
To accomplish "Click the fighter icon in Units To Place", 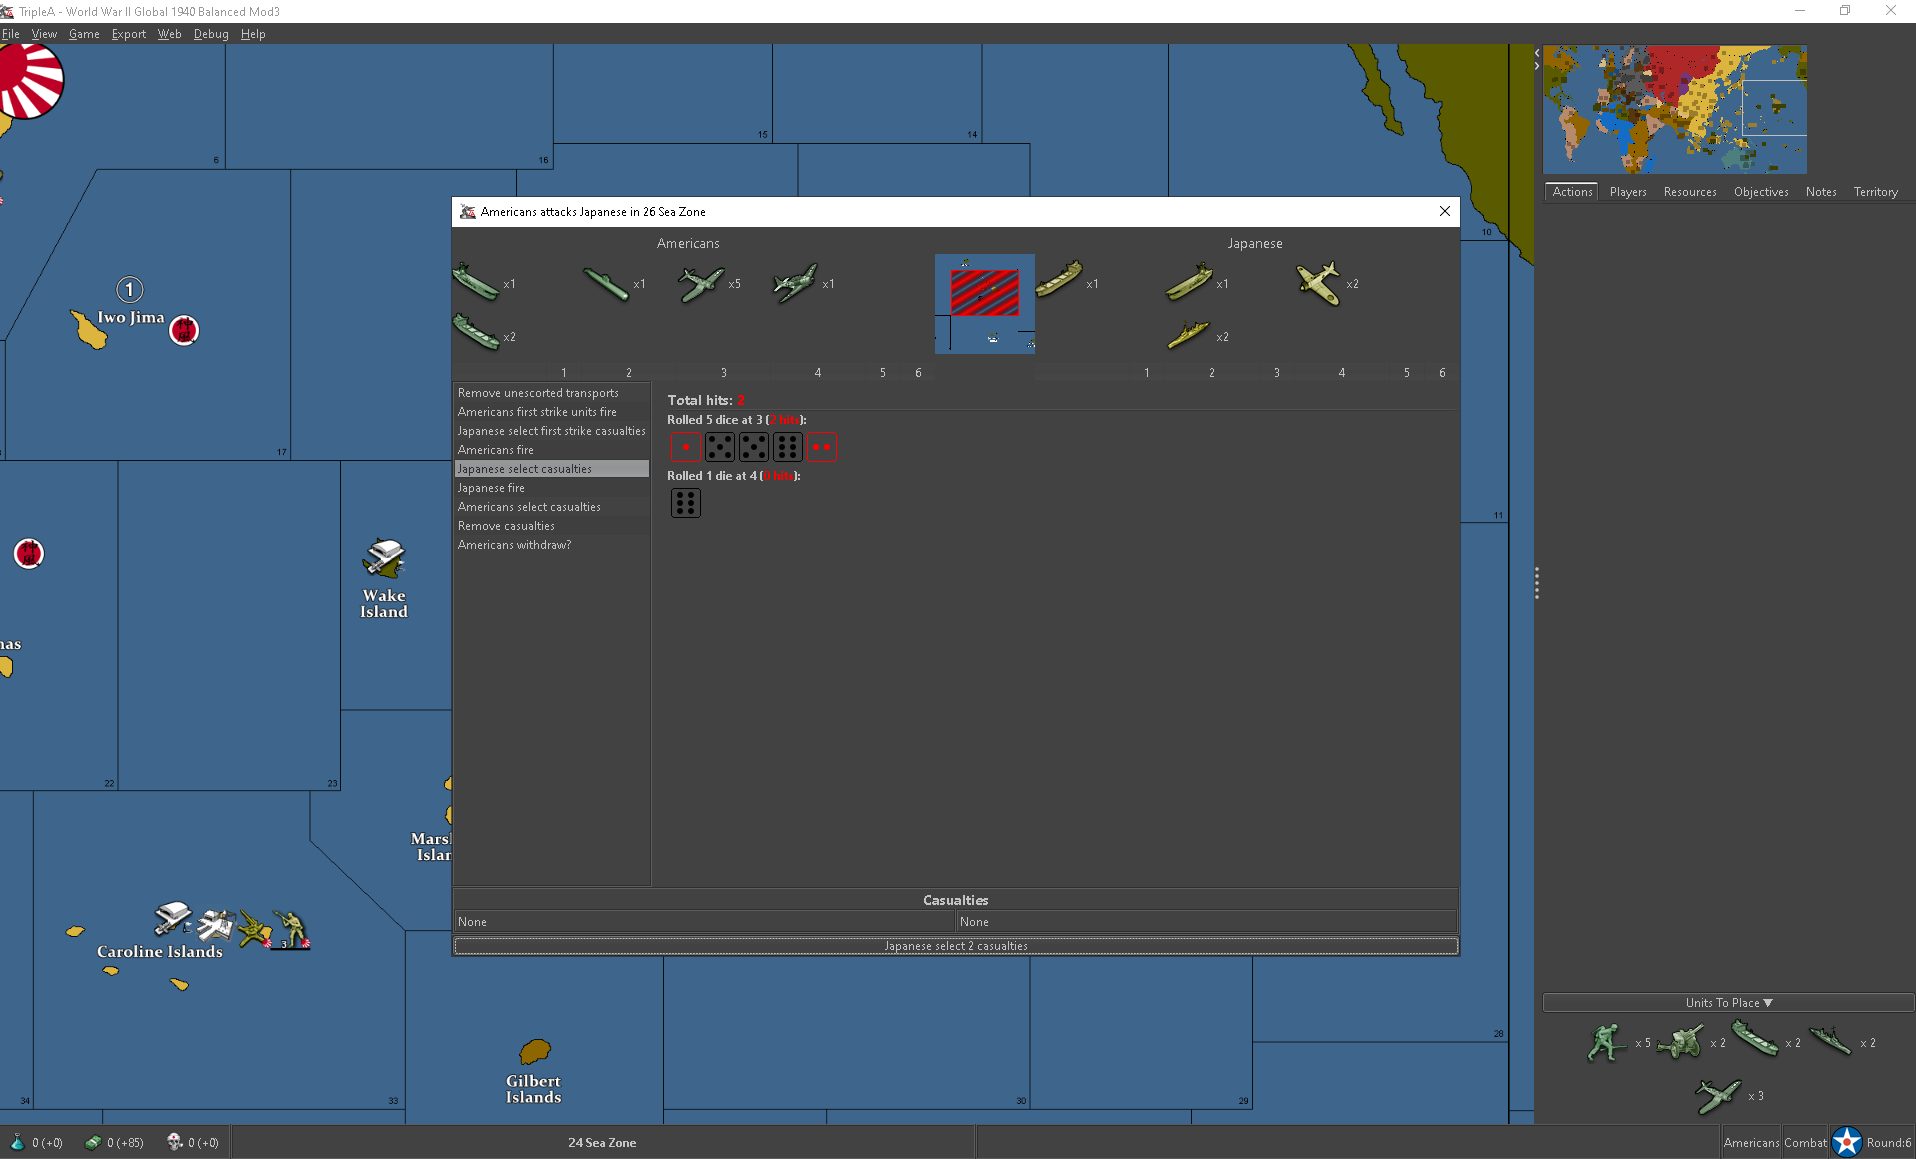I will point(1718,1095).
